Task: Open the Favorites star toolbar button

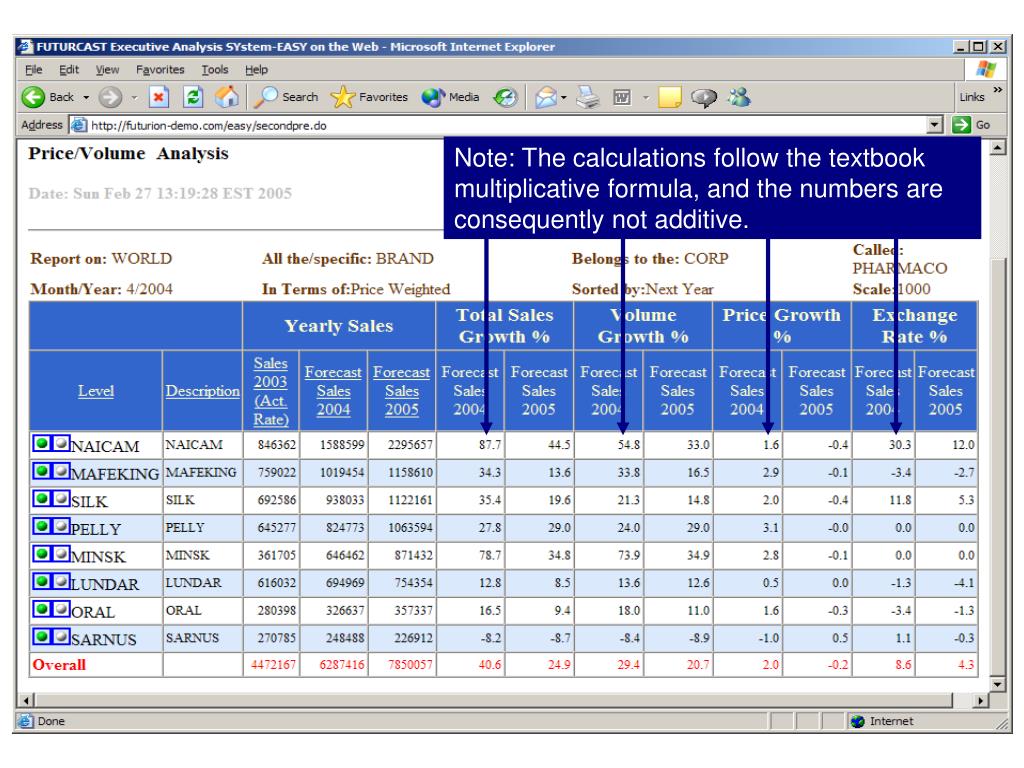Action: [369, 97]
